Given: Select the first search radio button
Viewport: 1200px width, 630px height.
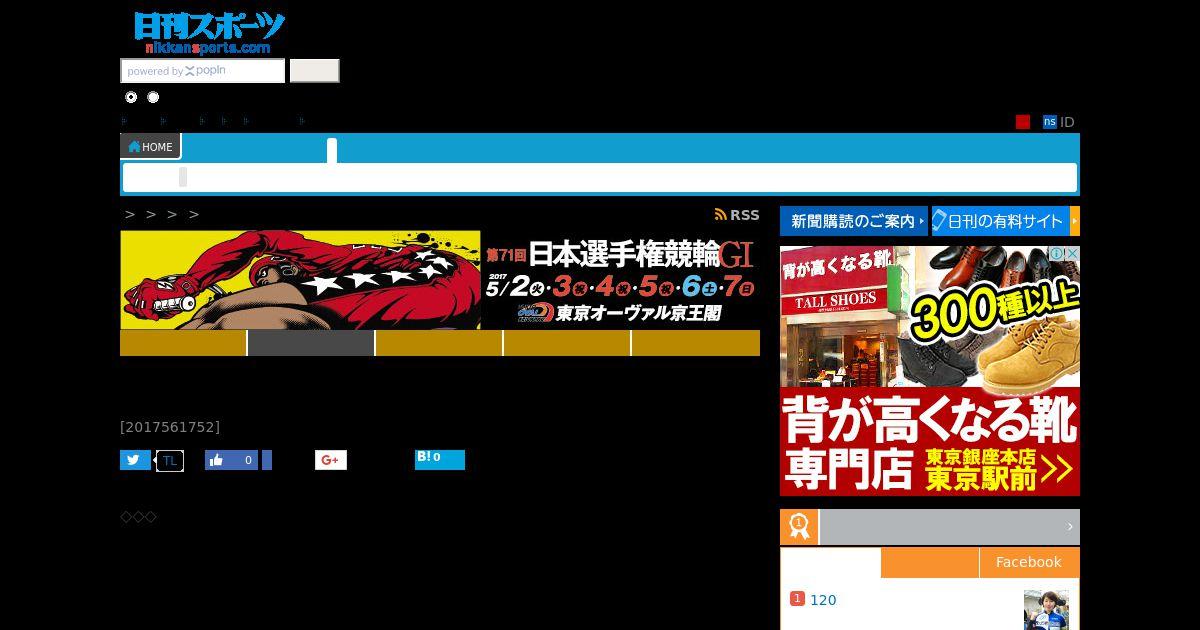Looking at the screenshot, I should (x=131, y=97).
